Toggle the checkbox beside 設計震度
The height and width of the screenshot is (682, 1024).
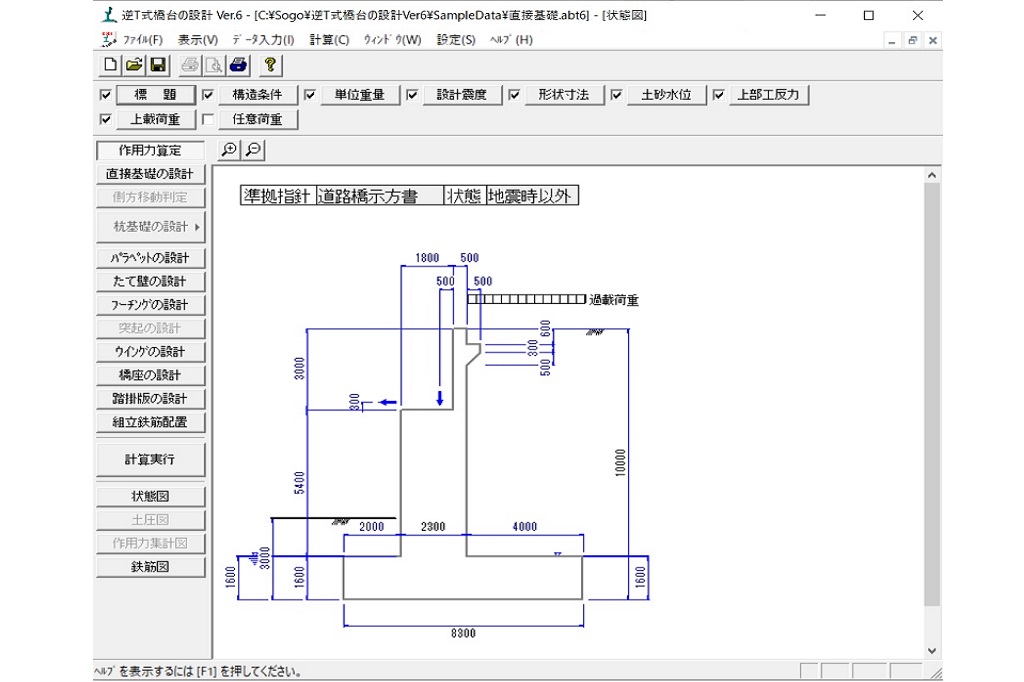click(x=412, y=95)
